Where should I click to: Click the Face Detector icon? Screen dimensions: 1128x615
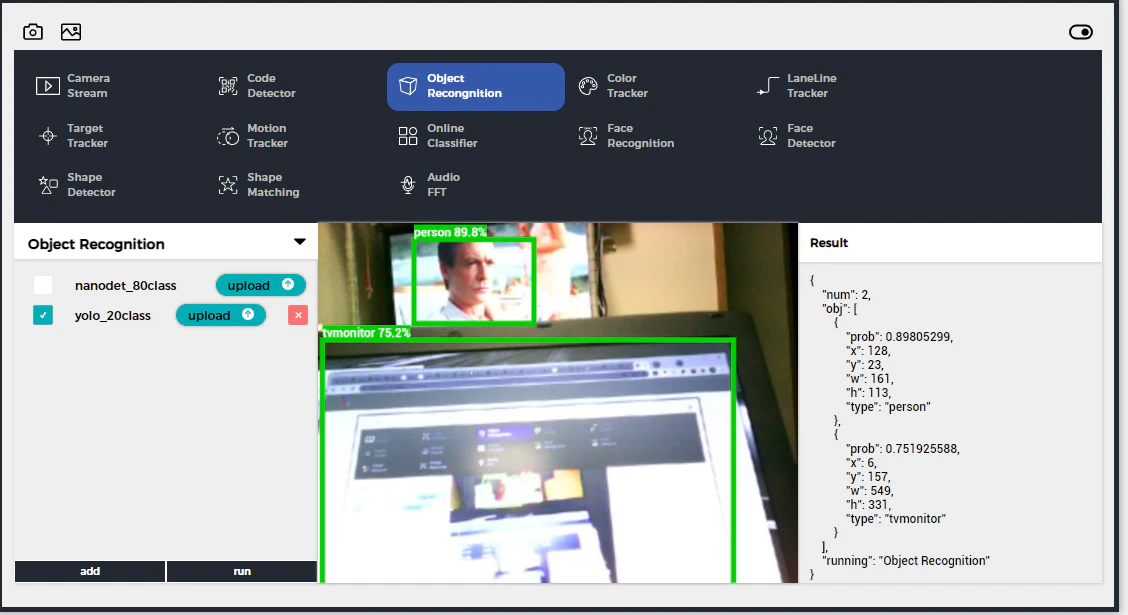point(768,136)
